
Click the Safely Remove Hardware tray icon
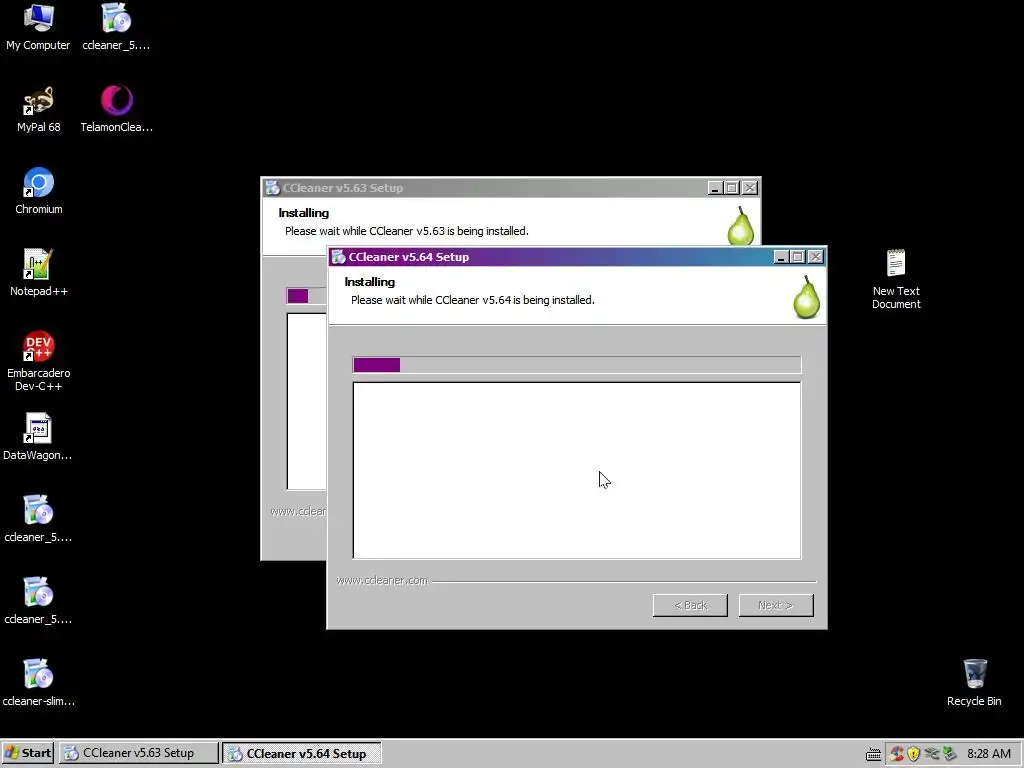(931, 754)
